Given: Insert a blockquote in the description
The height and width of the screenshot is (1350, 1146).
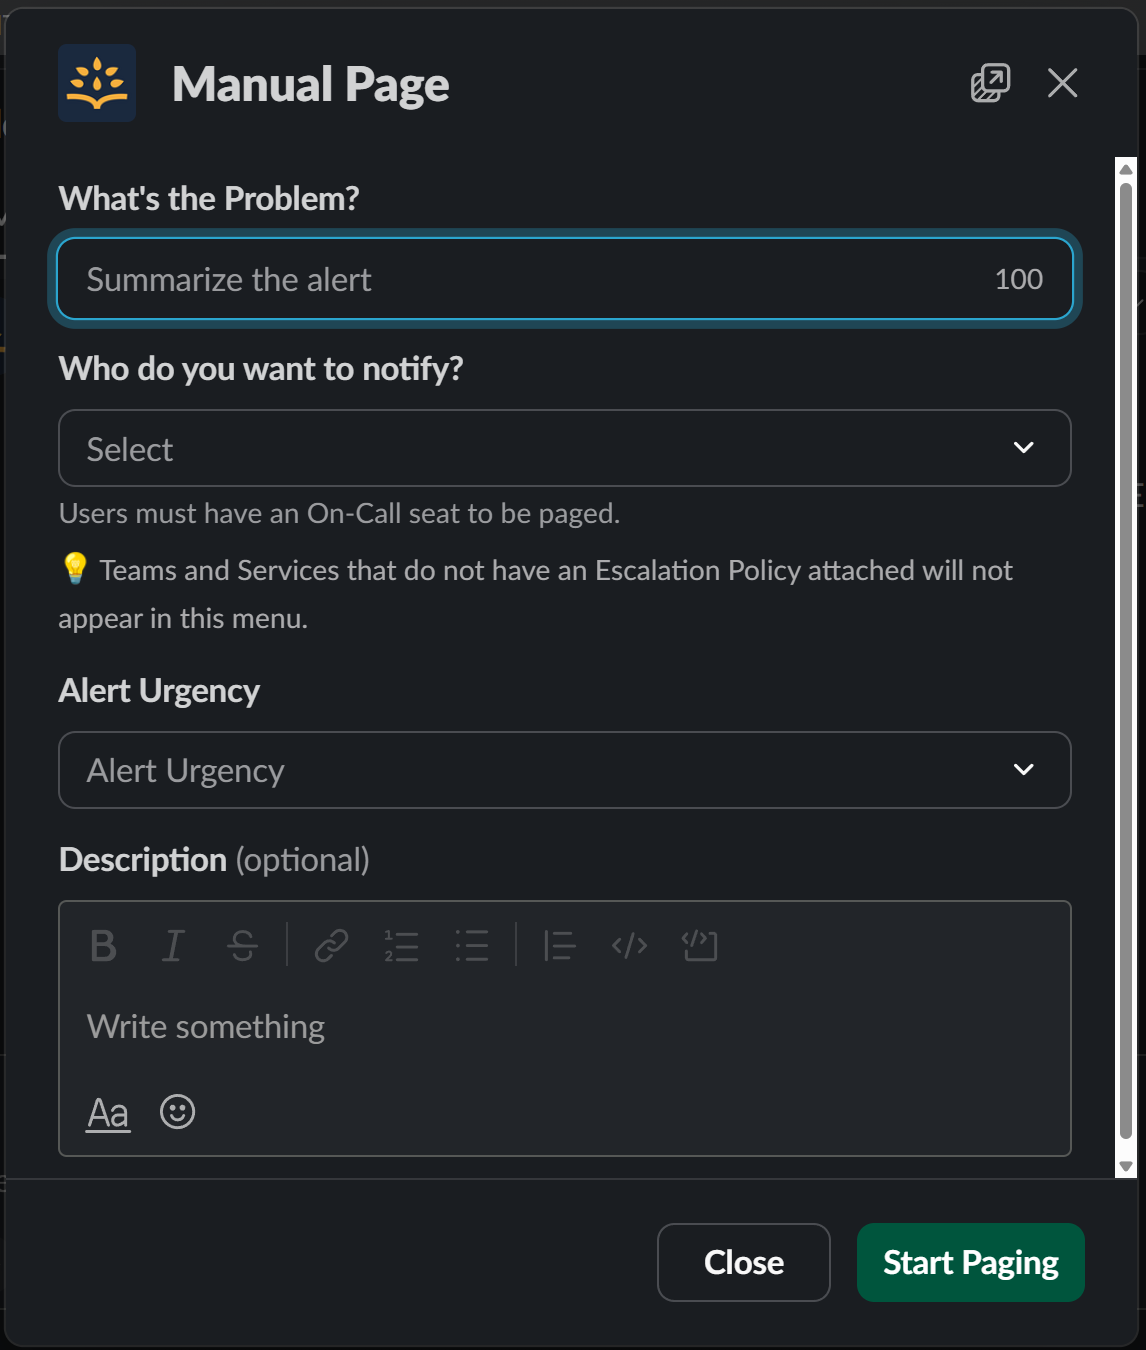Looking at the screenshot, I should point(559,946).
